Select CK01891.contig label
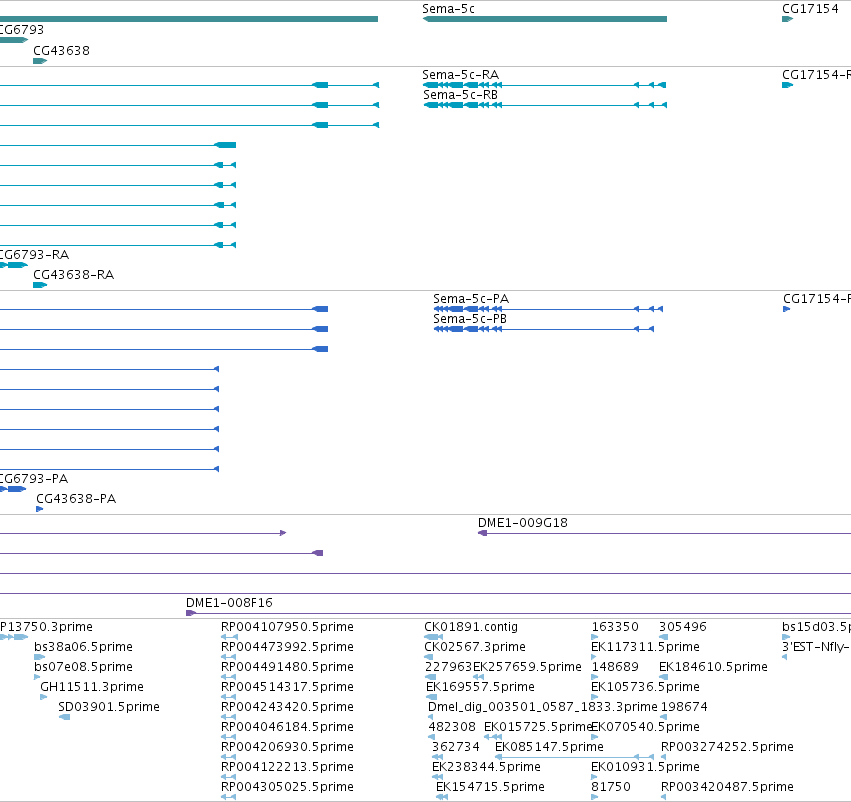This screenshot has width=851, height=802. (x=471, y=627)
